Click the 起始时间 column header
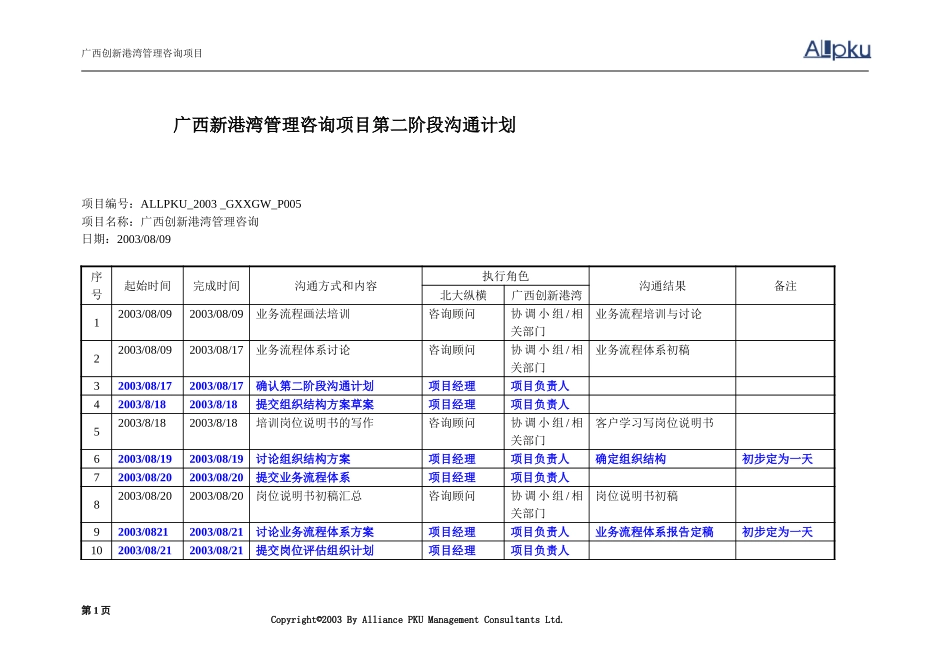The image size is (950, 672). pyautogui.click(x=147, y=286)
